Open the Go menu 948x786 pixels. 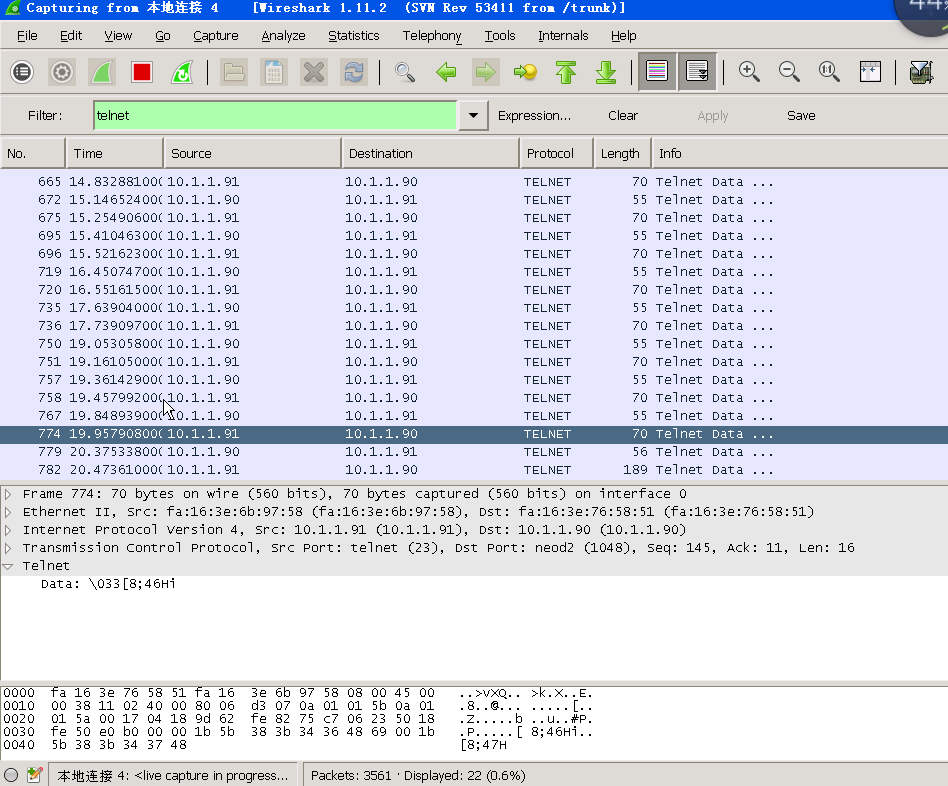[x=163, y=36]
